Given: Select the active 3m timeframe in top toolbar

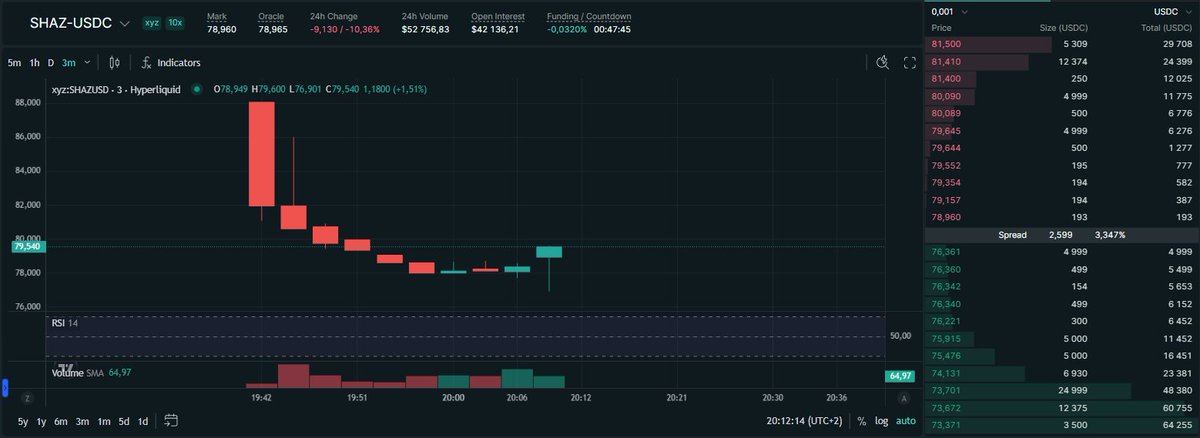Looking at the screenshot, I should (69, 63).
